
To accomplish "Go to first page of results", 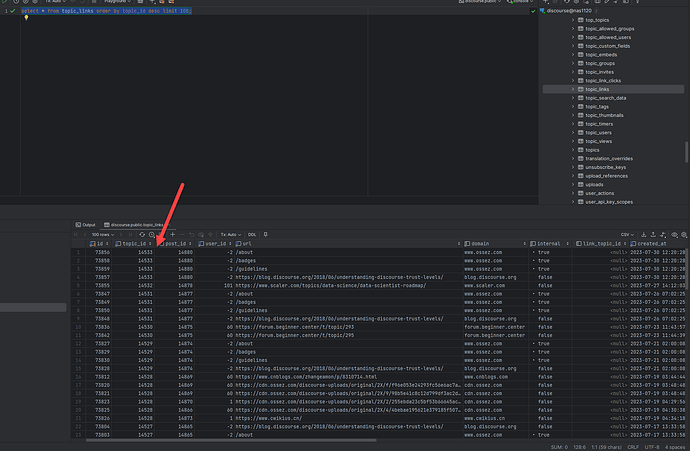I will (76, 235).
